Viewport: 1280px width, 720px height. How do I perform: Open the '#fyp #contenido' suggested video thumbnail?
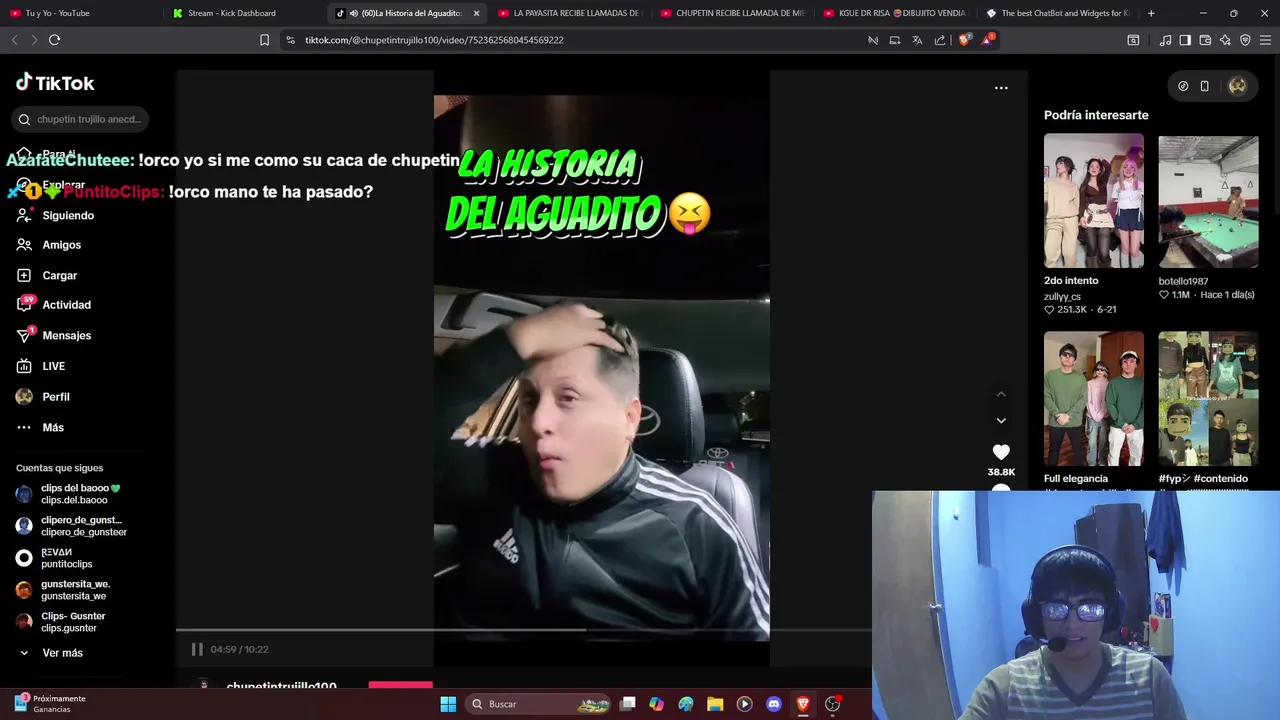pyautogui.click(x=1208, y=399)
